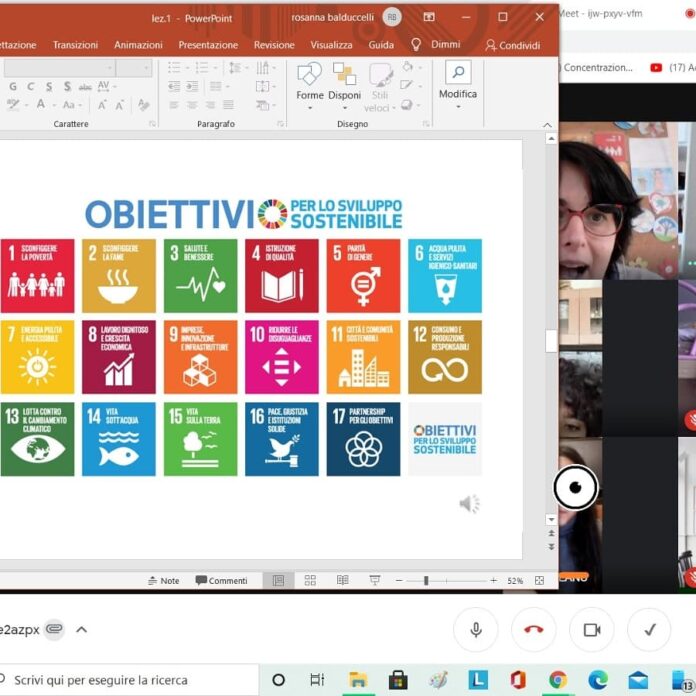Click the Dimmi lightbulb icon
Image resolution: width=696 pixels, height=696 pixels.
coord(416,44)
